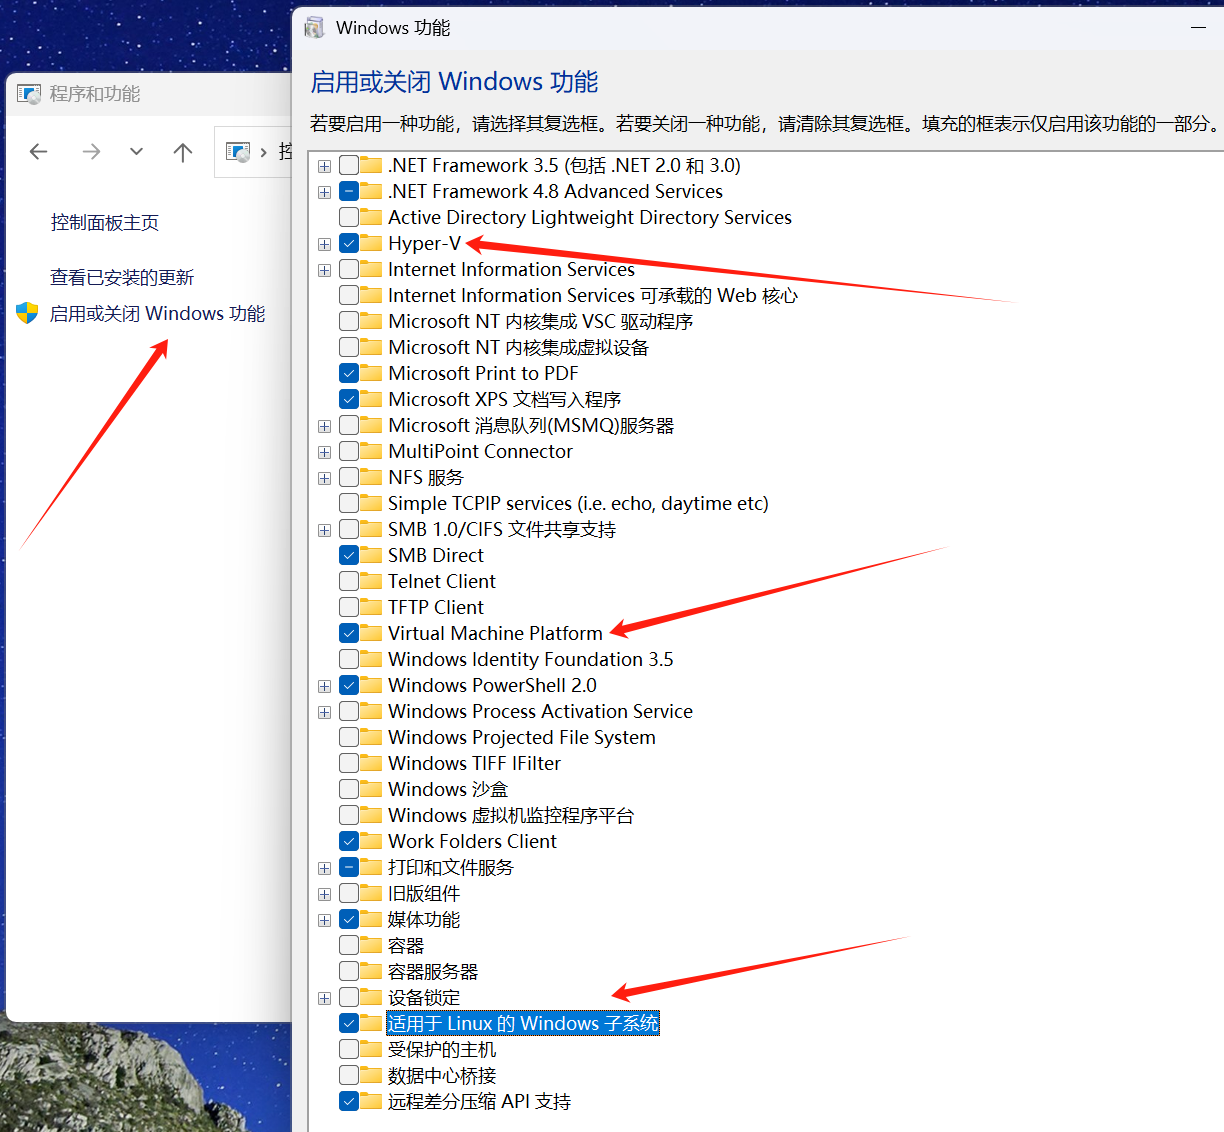Uncheck 适用于 Linux 的 Windows 子系统 checkbox
Image resolution: width=1224 pixels, height=1132 pixels.
click(349, 1023)
